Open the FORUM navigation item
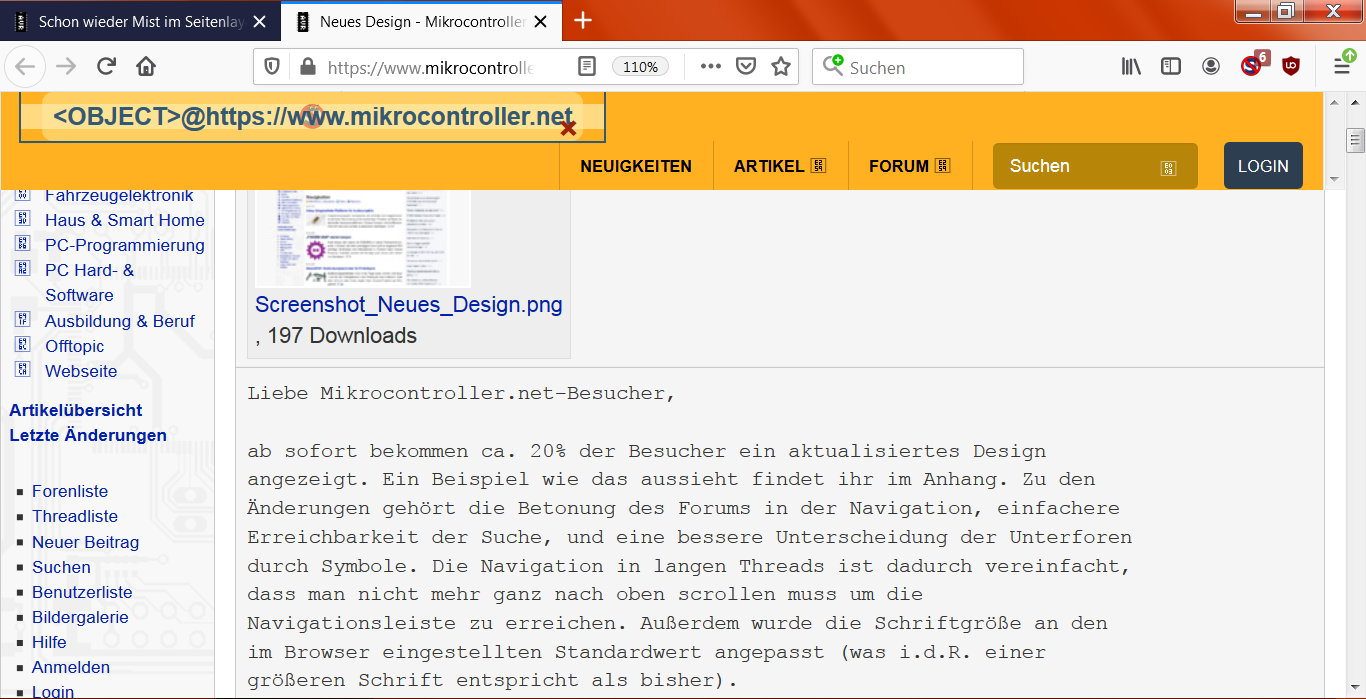The width and height of the screenshot is (1366, 699). tap(909, 166)
